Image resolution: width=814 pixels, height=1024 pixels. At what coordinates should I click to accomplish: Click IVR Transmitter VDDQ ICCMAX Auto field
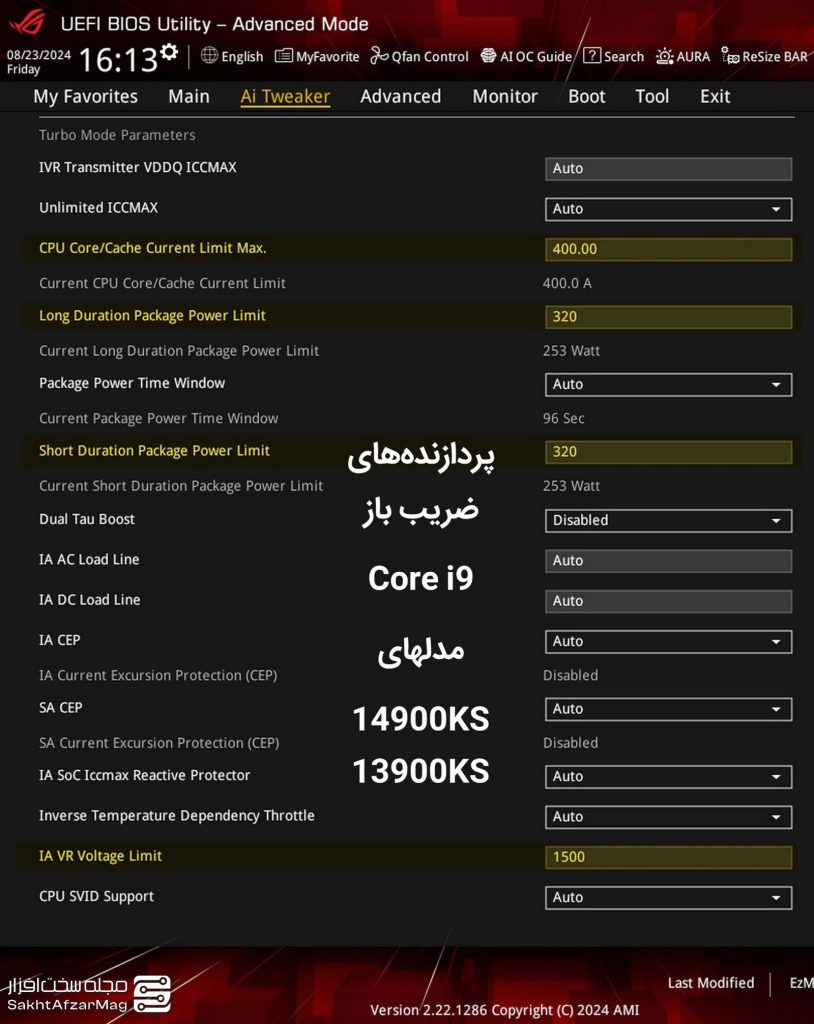668,168
